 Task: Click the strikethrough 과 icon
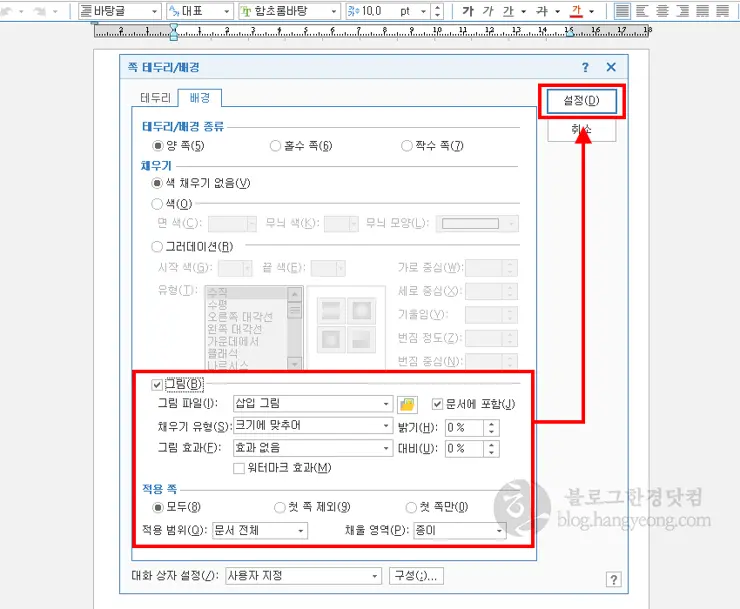542,11
